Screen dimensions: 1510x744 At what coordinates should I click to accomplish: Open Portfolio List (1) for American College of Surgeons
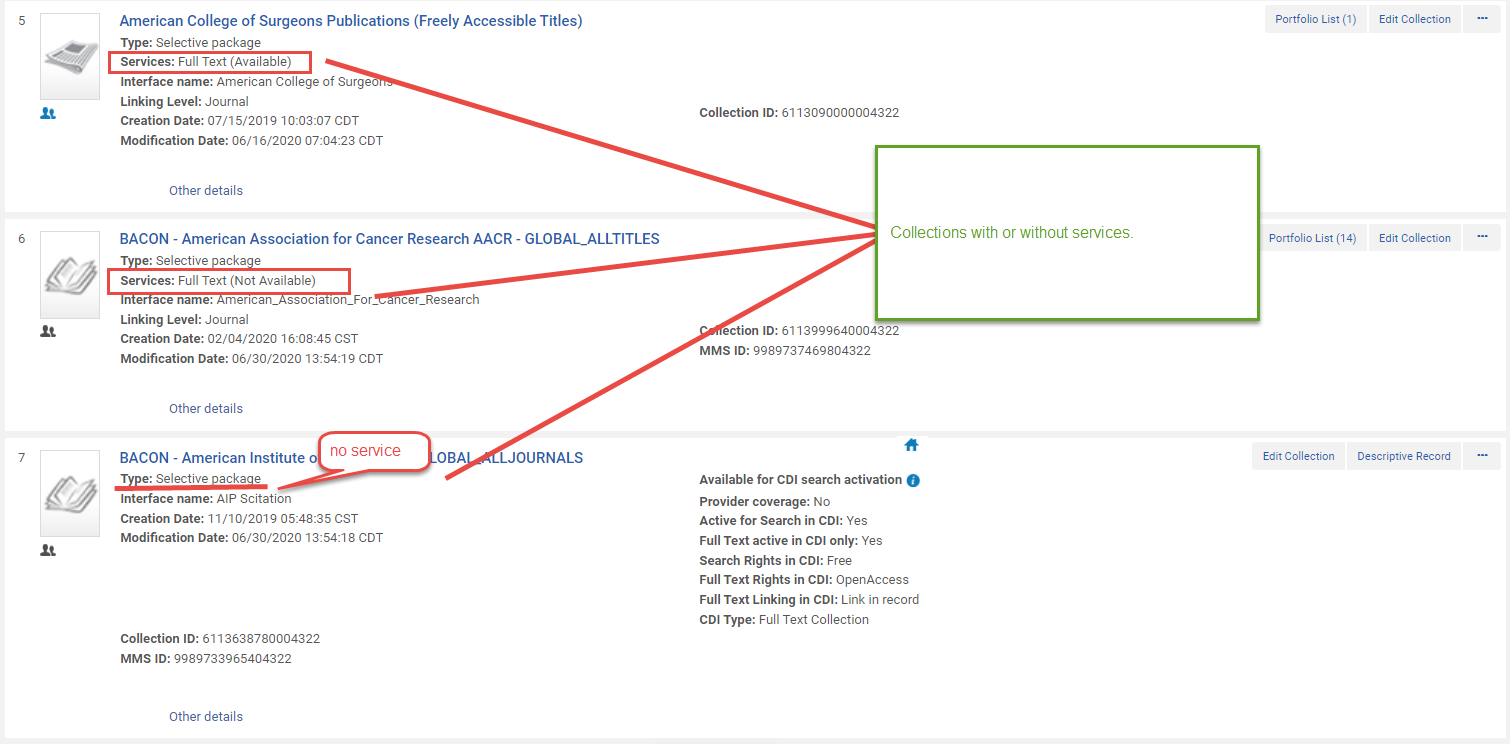[1315, 19]
